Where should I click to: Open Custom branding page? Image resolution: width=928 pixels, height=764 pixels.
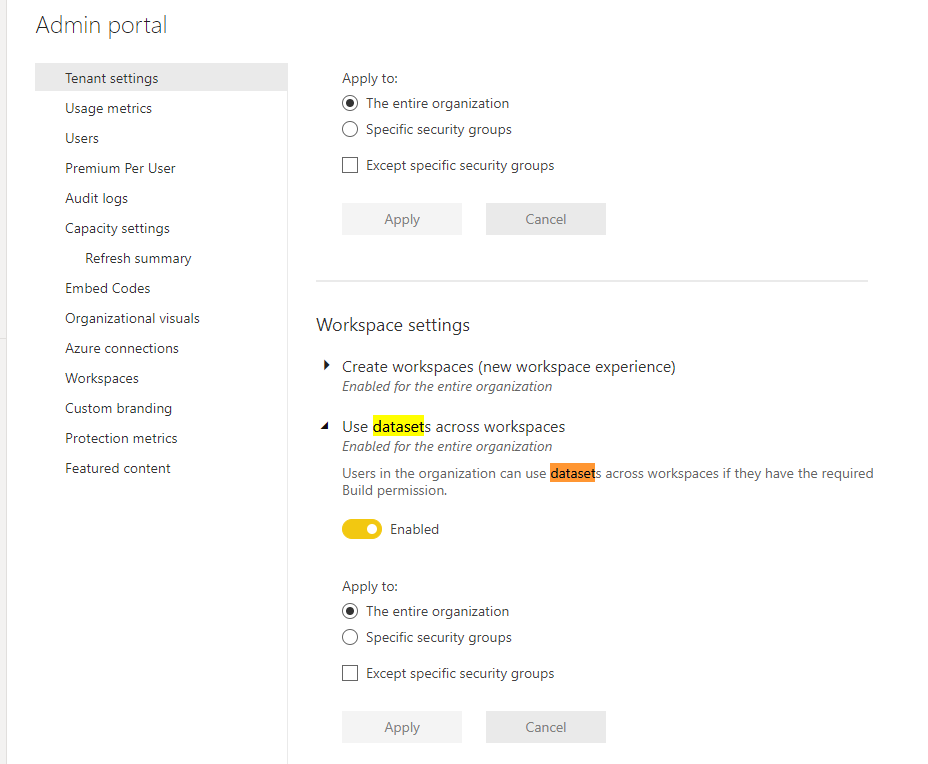click(x=118, y=408)
